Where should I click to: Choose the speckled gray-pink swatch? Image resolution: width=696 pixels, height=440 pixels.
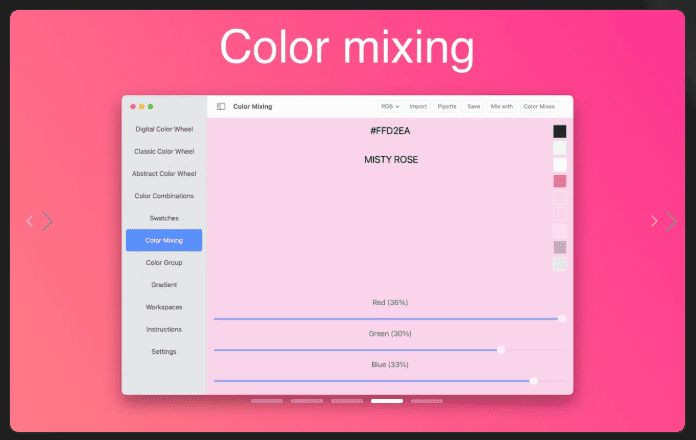[x=560, y=247]
